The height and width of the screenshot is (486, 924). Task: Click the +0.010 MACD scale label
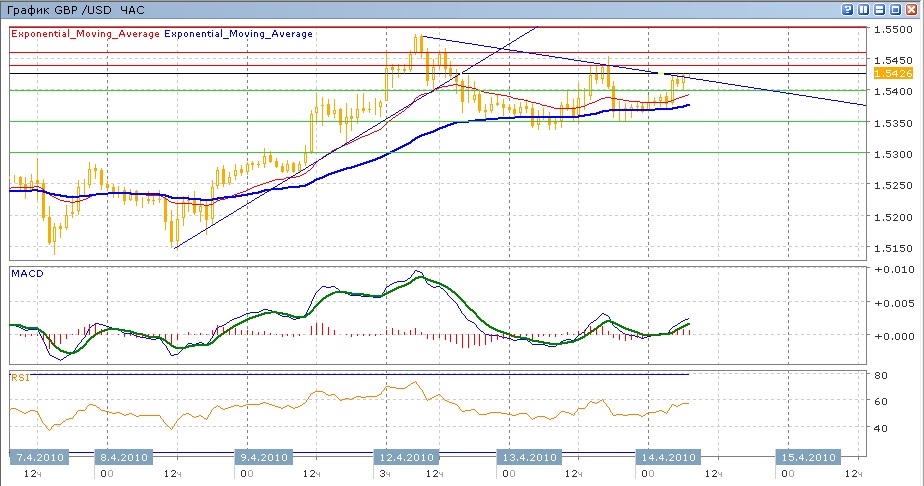point(893,270)
